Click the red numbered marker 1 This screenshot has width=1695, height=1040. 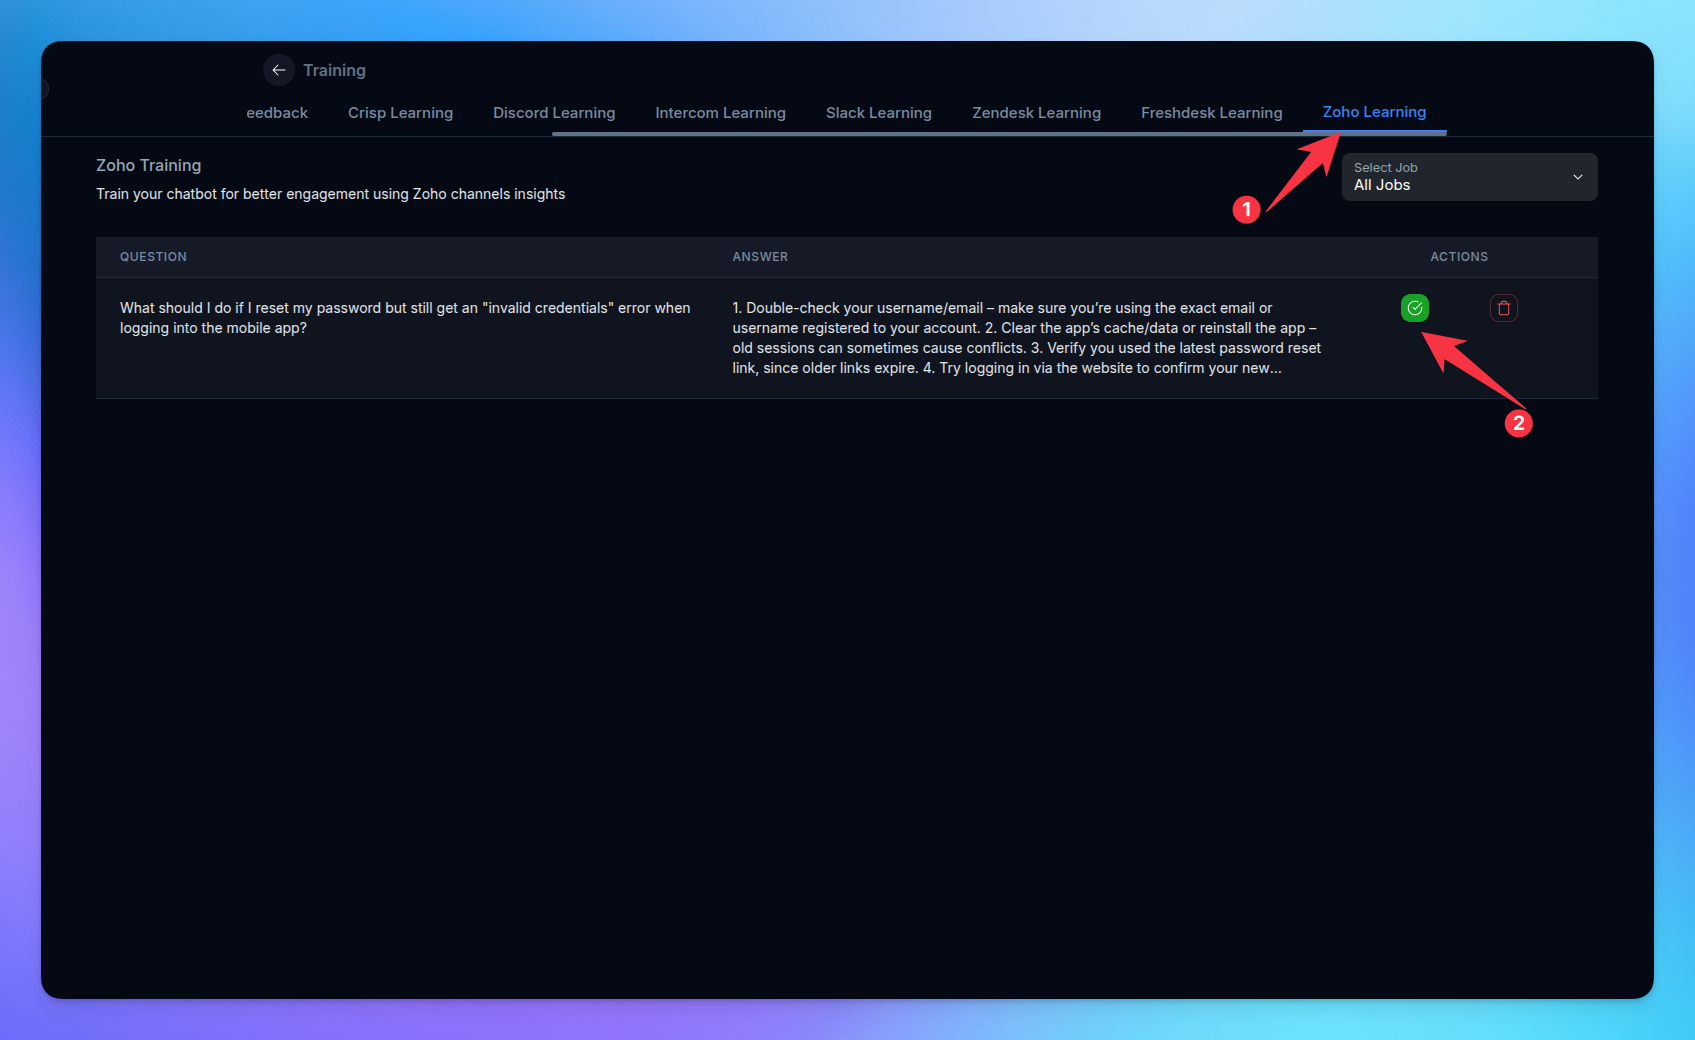(1246, 210)
